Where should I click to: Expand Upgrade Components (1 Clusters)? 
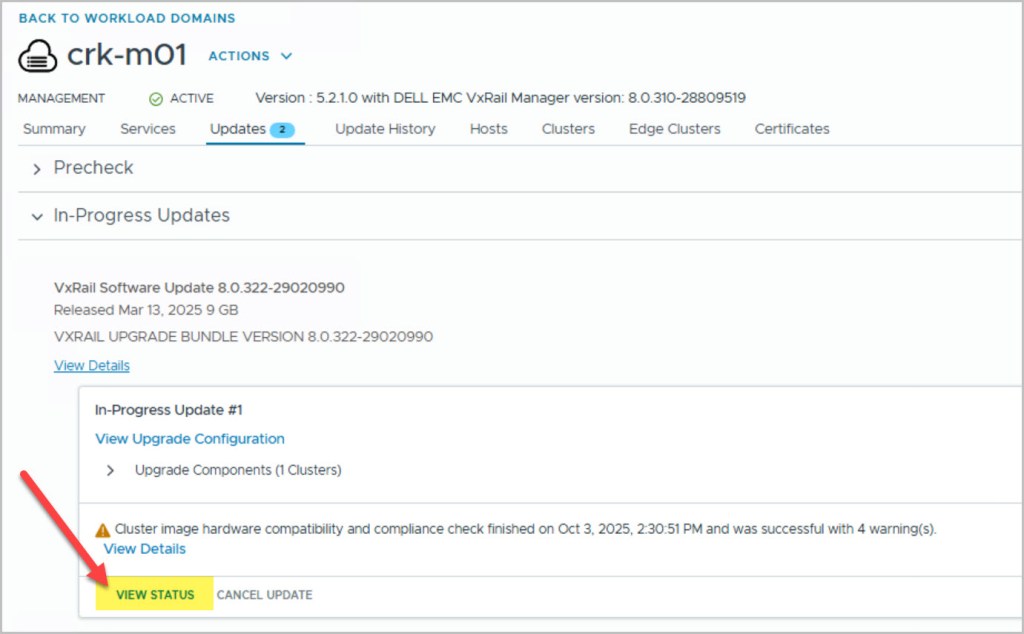click(110, 470)
